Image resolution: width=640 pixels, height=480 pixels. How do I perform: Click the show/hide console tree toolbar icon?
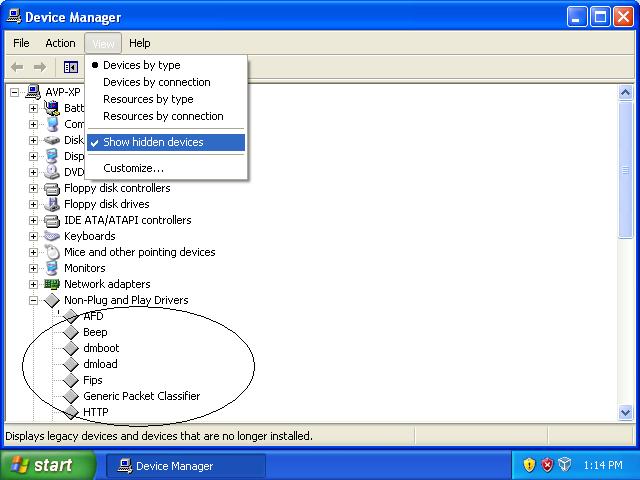tap(71, 67)
